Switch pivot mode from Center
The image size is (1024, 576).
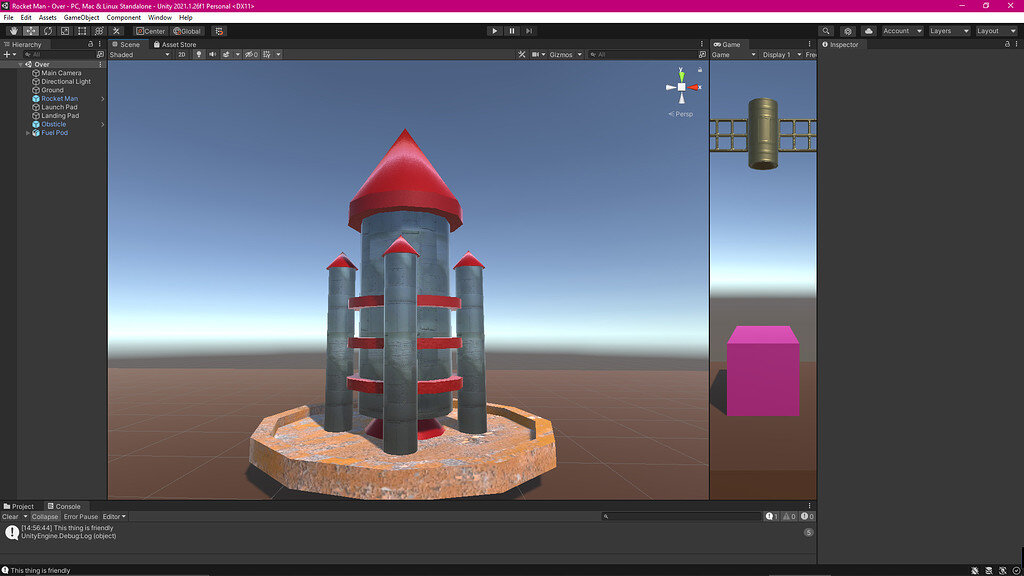pyautogui.click(x=150, y=31)
